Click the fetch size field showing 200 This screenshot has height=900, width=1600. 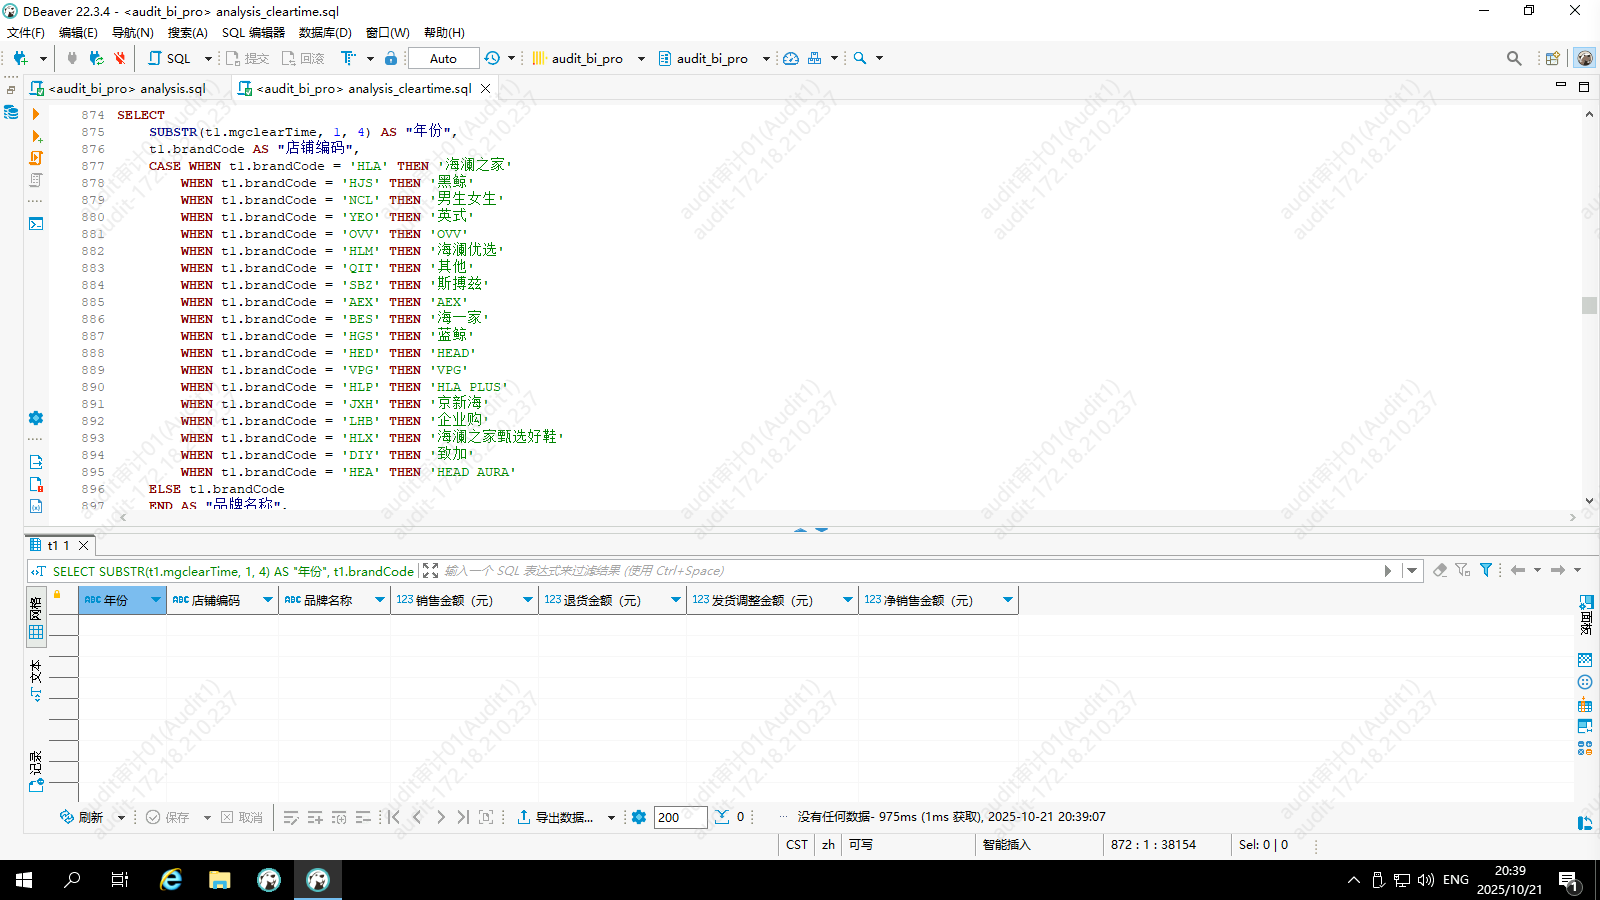pyautogui.click(x=680, y=817)
